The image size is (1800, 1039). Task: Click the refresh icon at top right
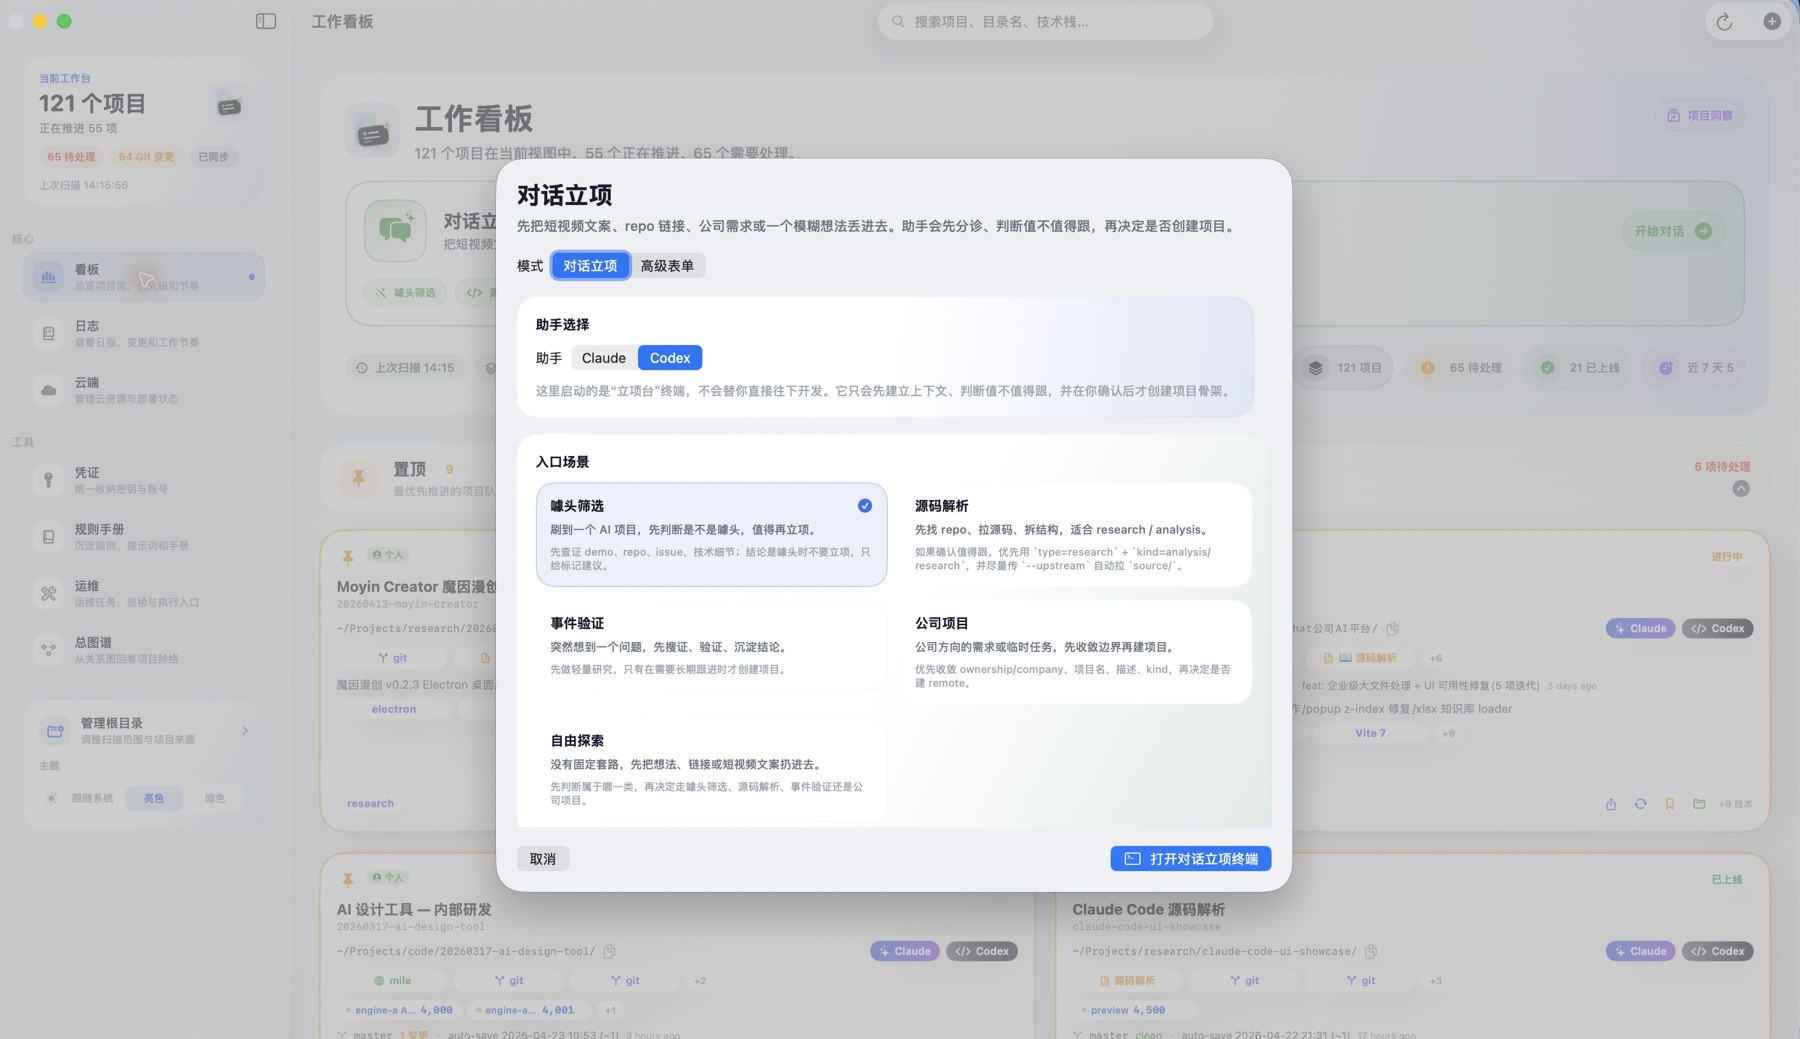pos(1724,21)
